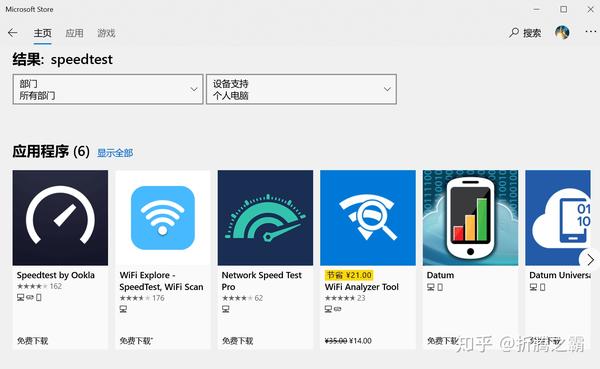This screenshot has width=600, height=369.
Task: Expand the 设备支持 个人电脑 dropdown
Action: (x=301, y=89)
